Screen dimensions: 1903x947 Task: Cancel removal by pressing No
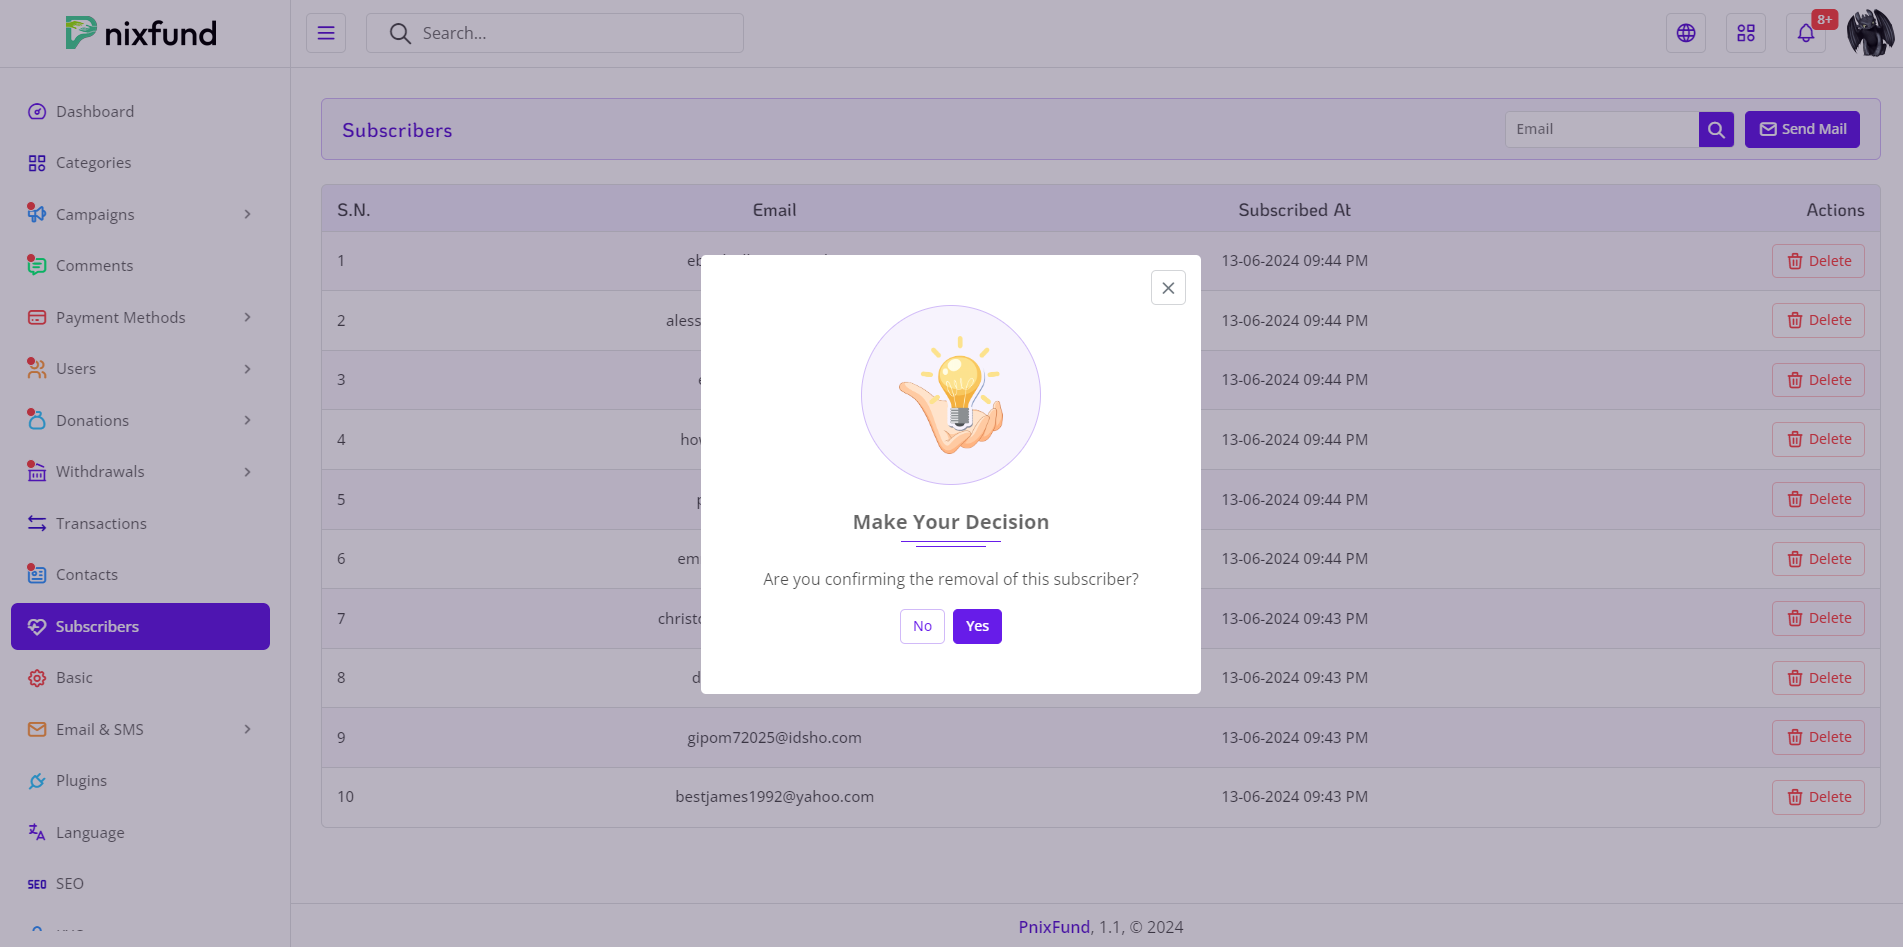[x=922, y=626]
